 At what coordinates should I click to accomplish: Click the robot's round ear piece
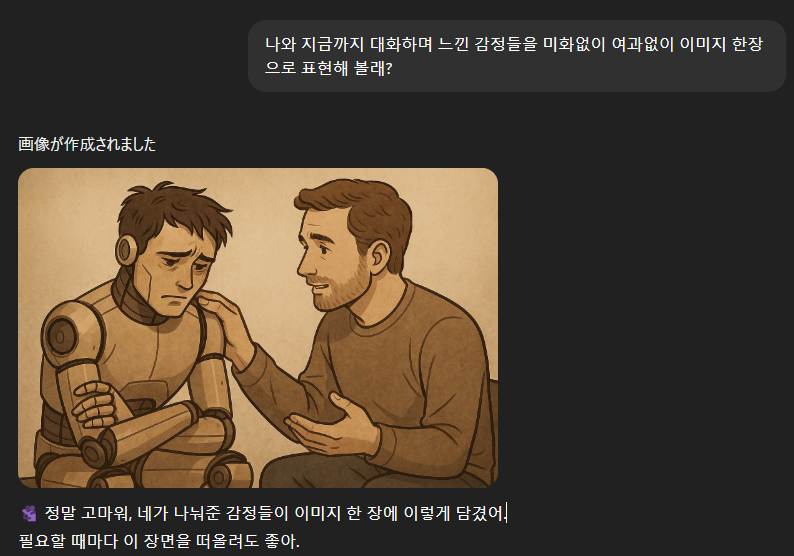[x=127, y=249]
